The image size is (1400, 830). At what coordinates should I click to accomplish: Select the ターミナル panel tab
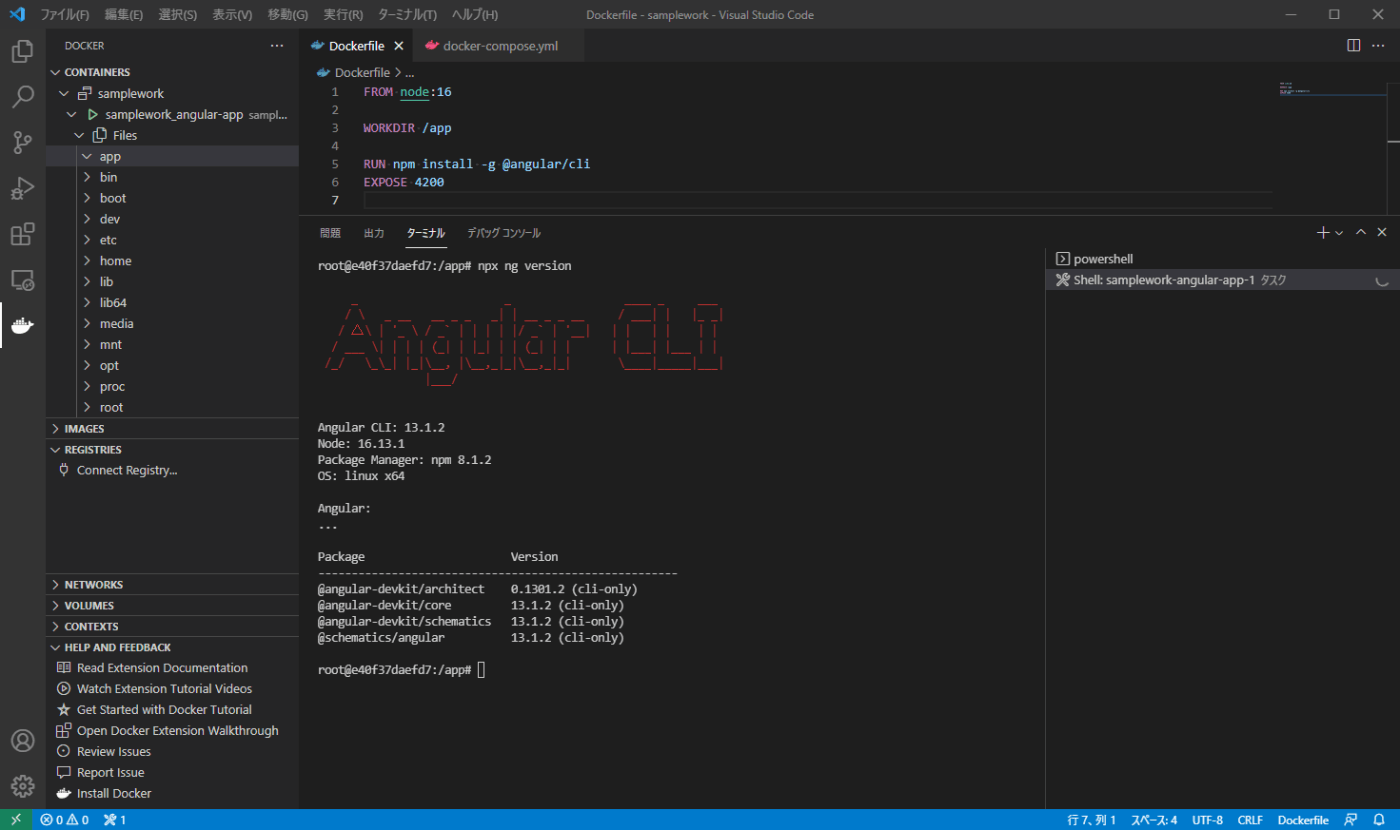(426, 233)
